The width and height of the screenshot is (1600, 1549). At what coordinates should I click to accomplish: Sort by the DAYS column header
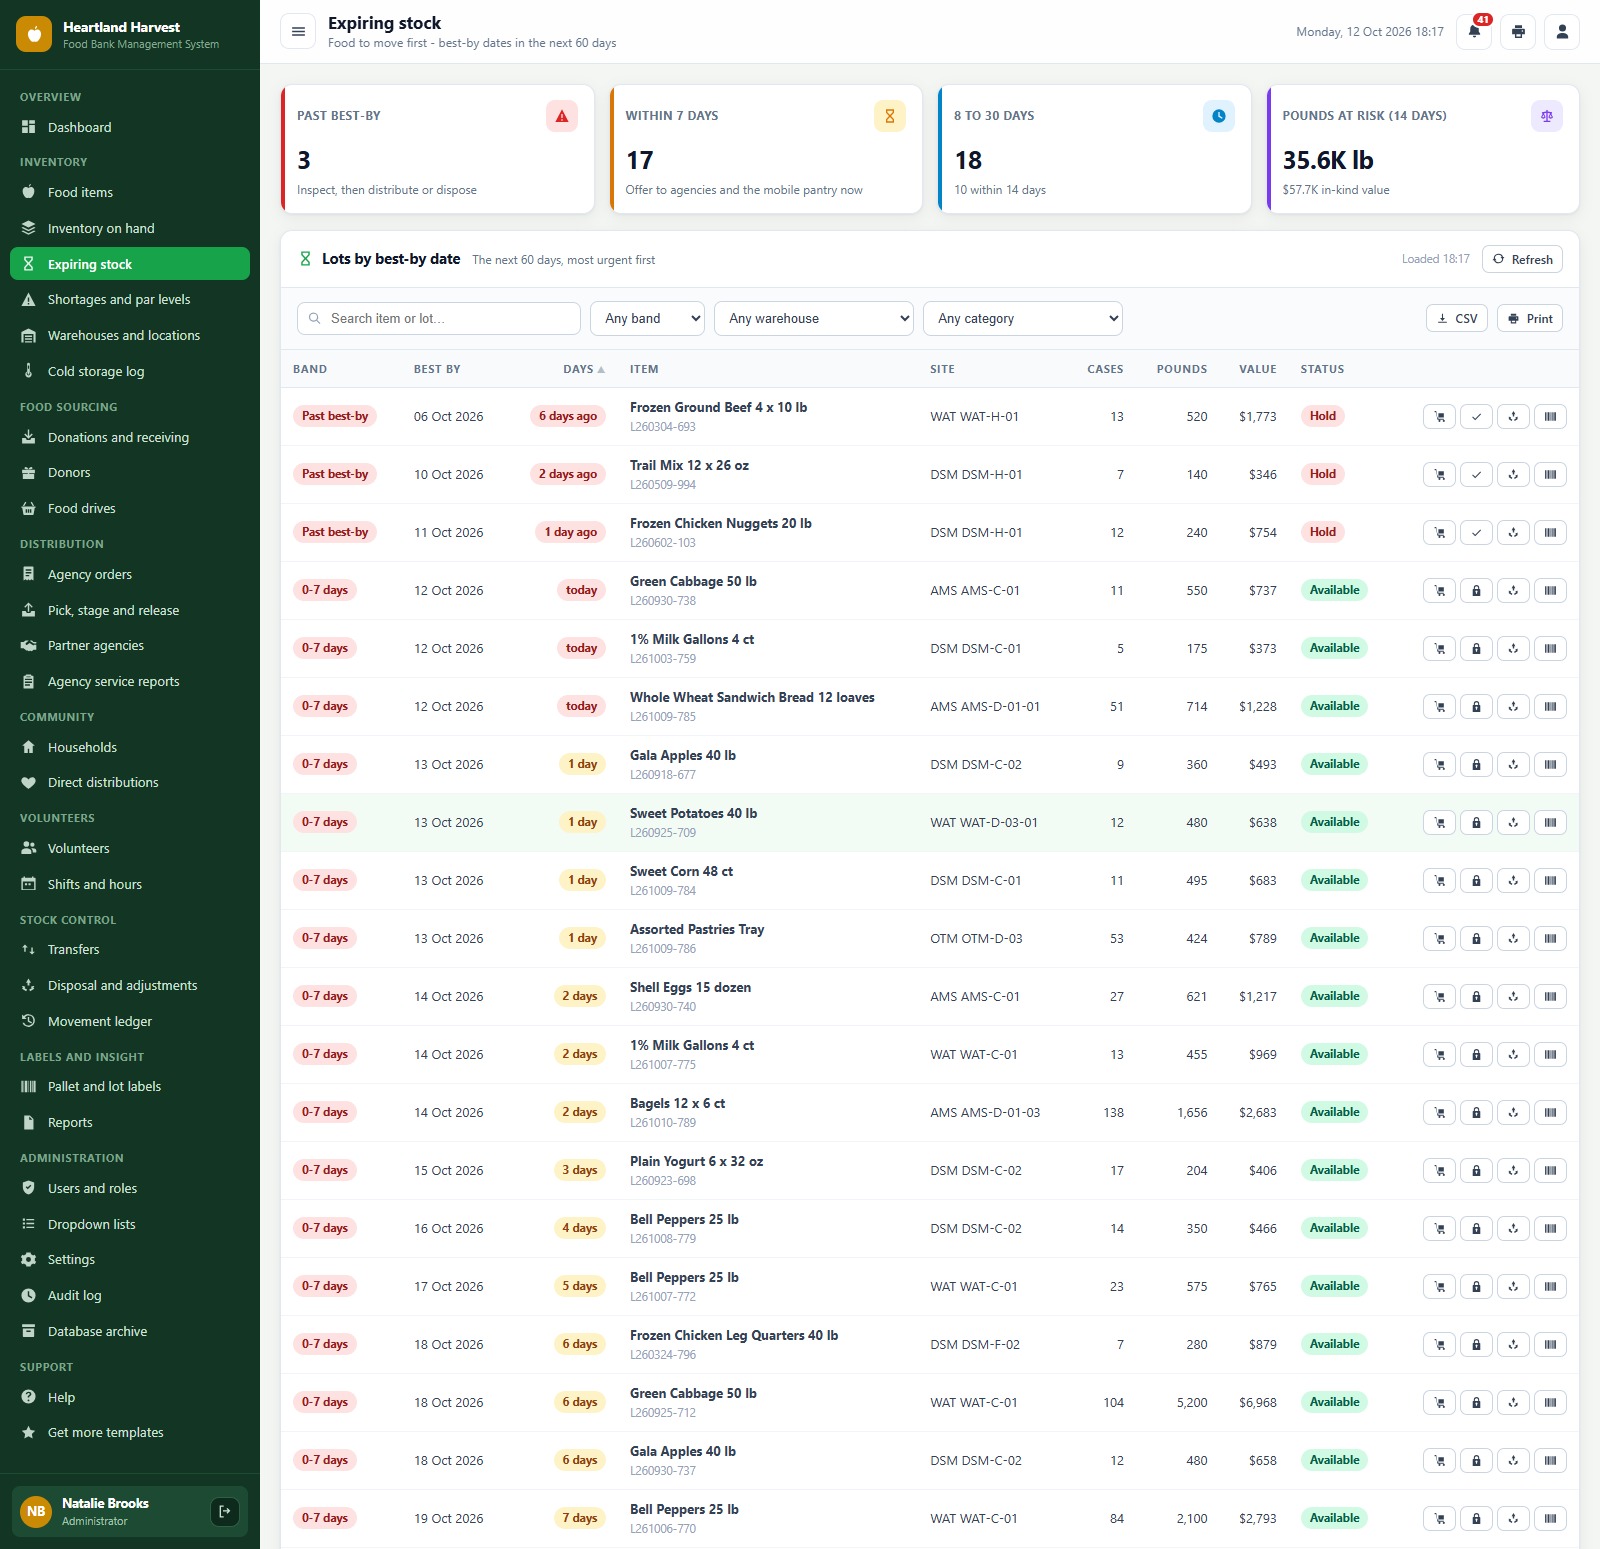tap(584, 369)
